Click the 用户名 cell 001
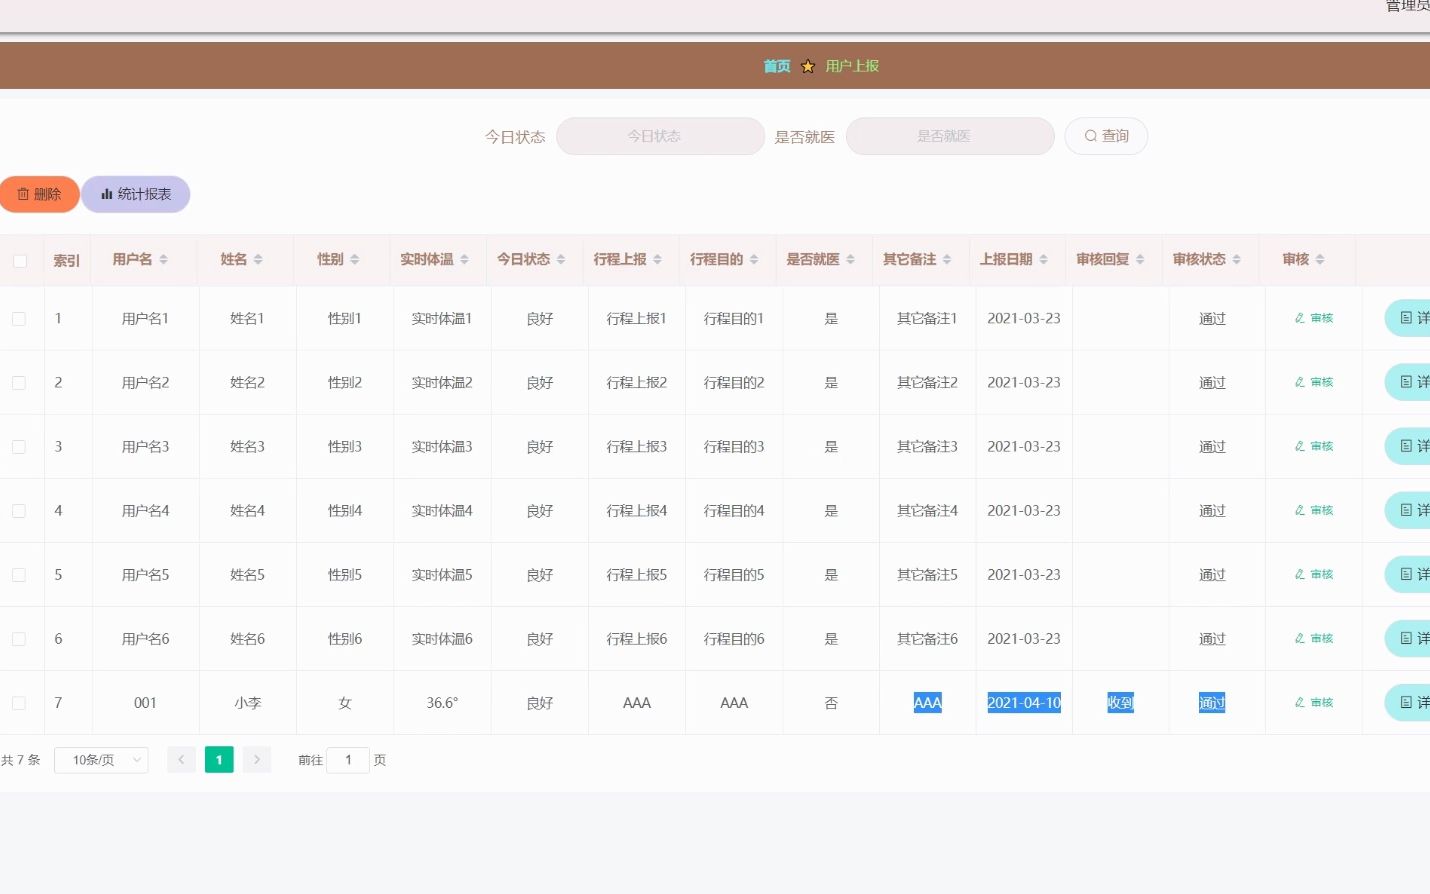 pyautogui.click(x=145, y=703)
